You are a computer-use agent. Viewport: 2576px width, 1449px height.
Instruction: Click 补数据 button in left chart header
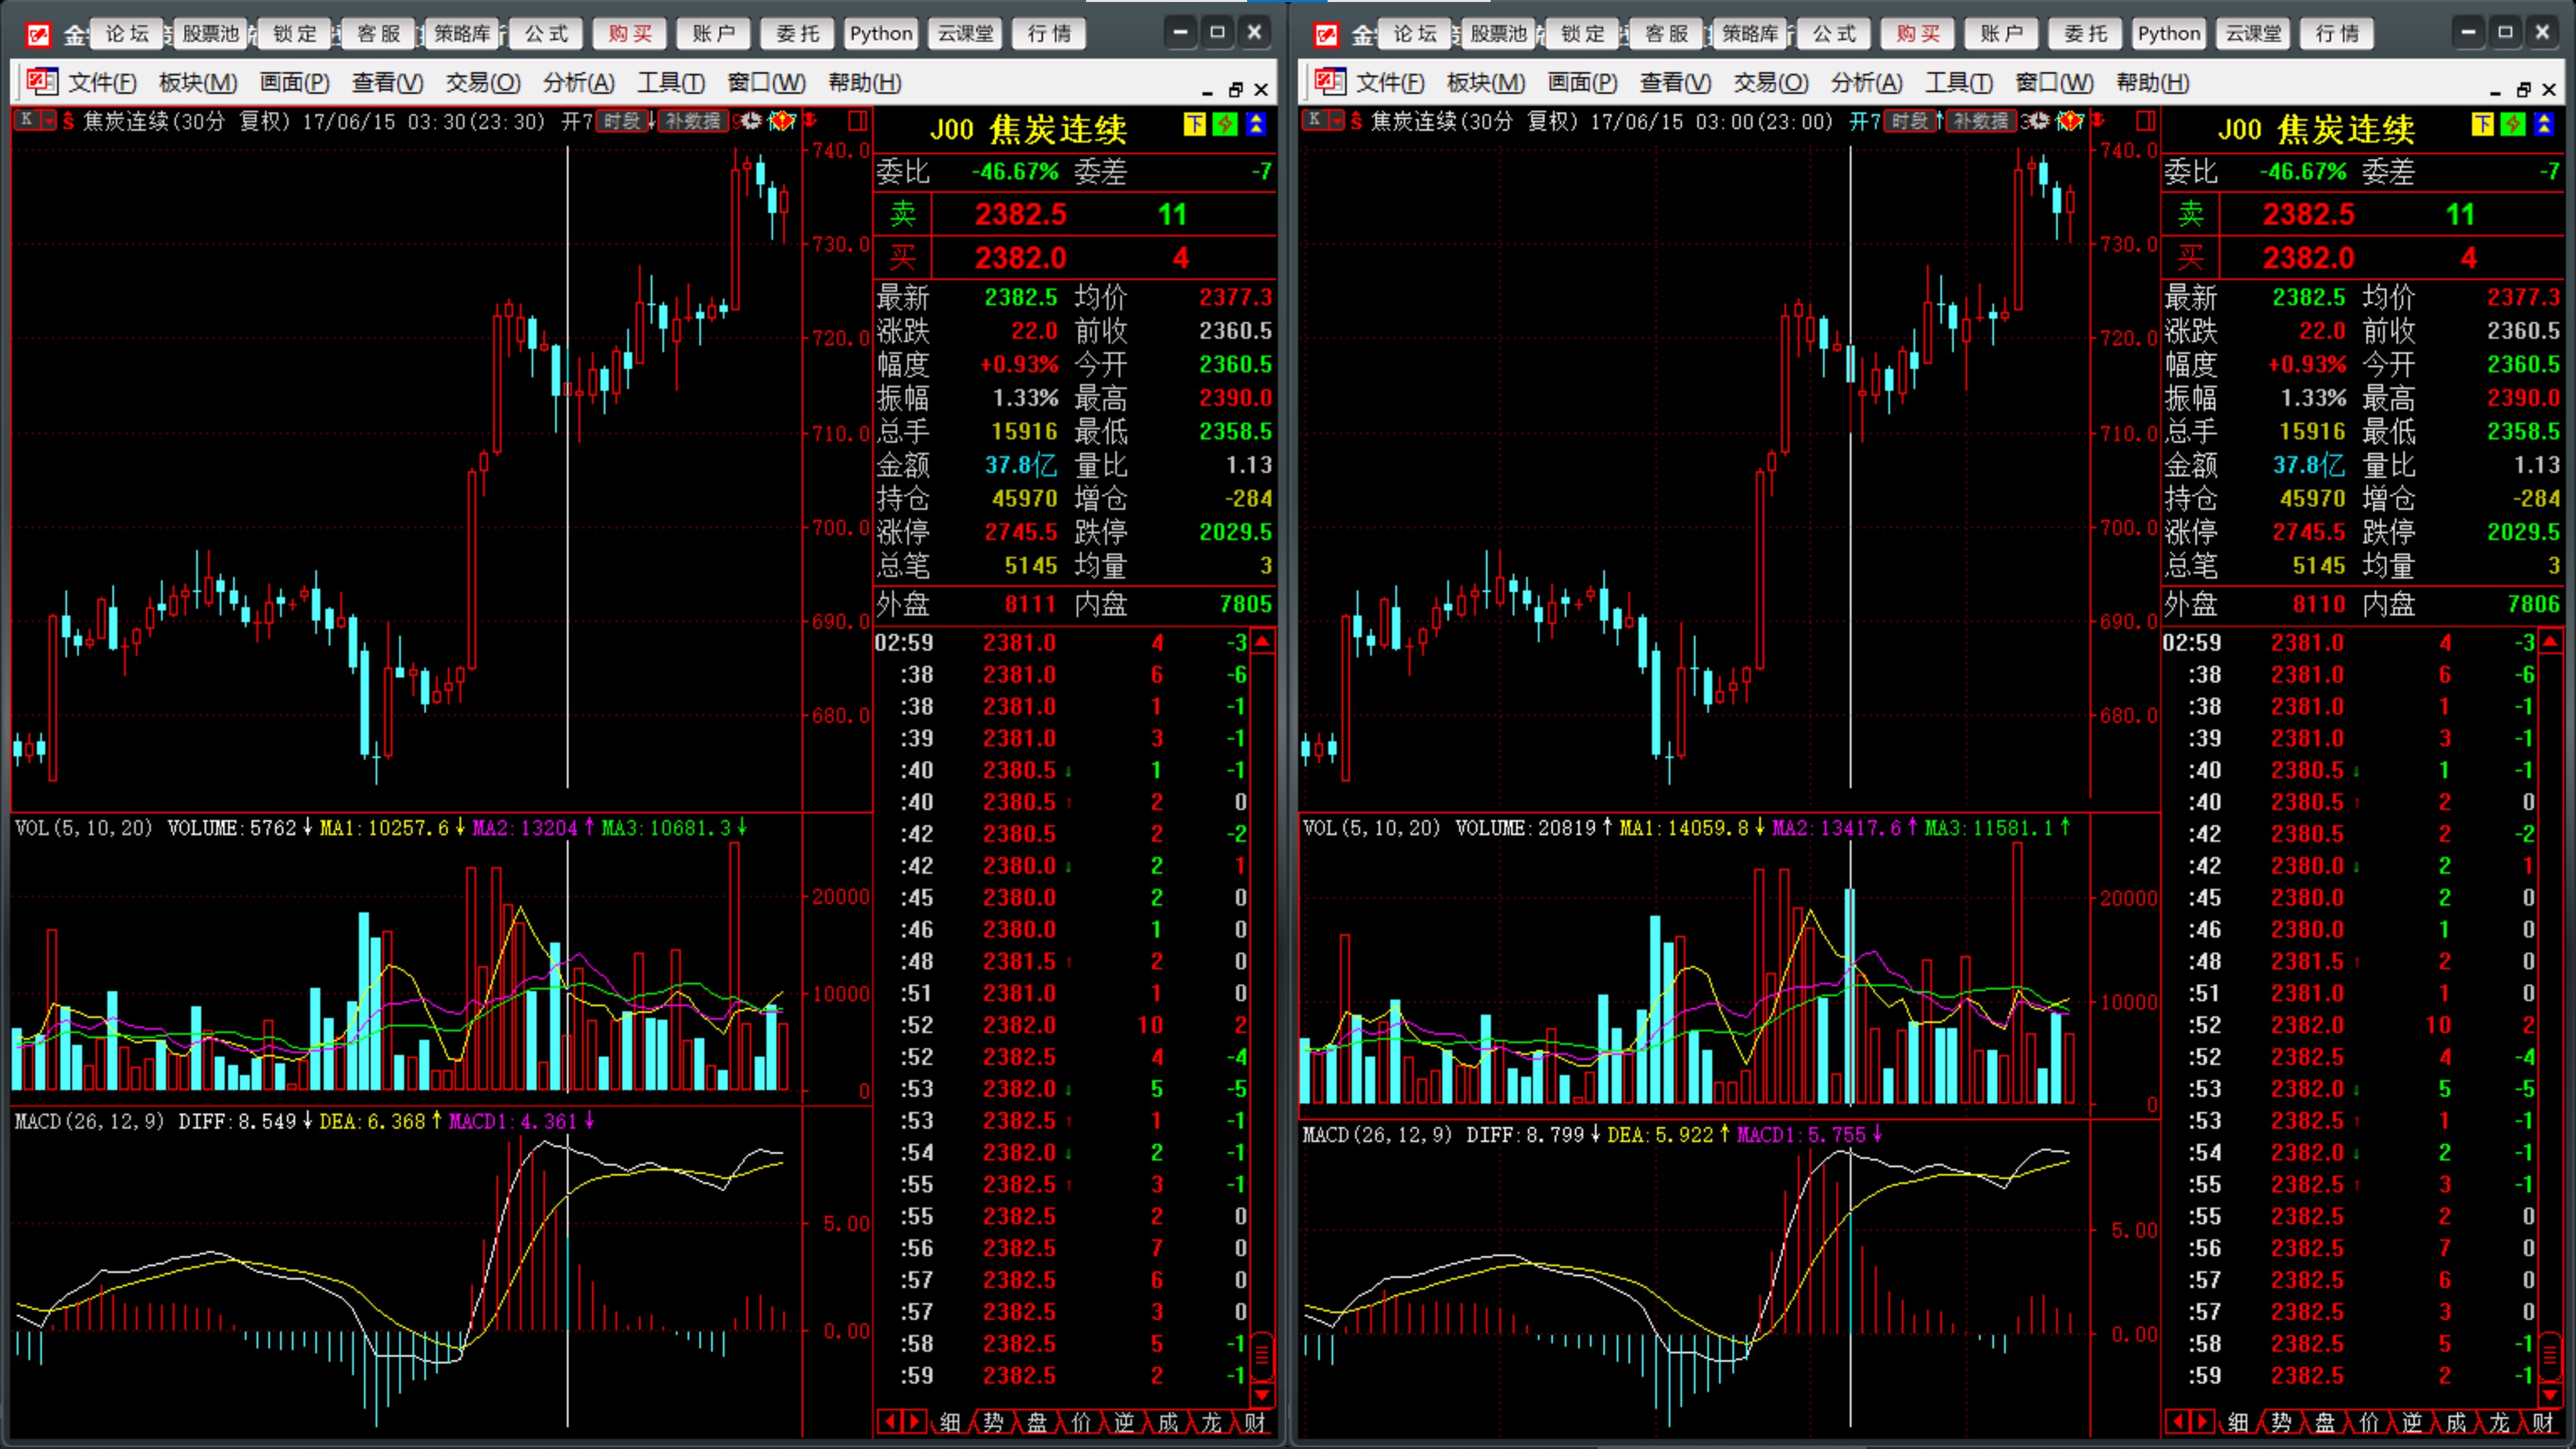click(693, 121)
